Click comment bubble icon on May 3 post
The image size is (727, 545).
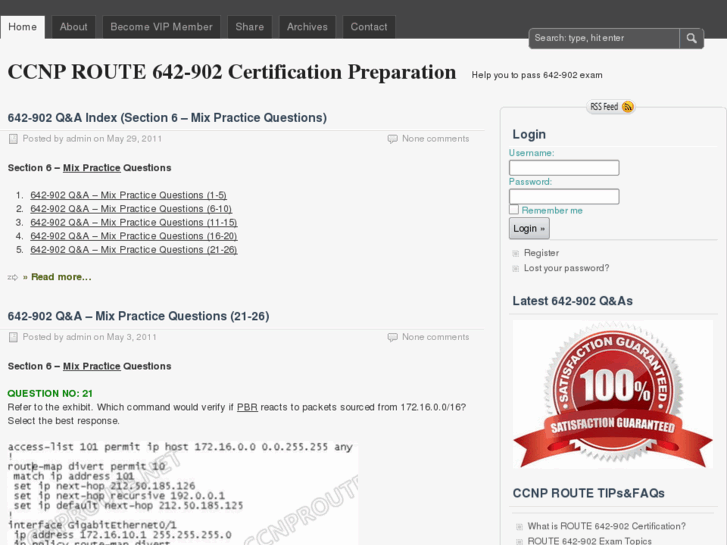(392, 338)
